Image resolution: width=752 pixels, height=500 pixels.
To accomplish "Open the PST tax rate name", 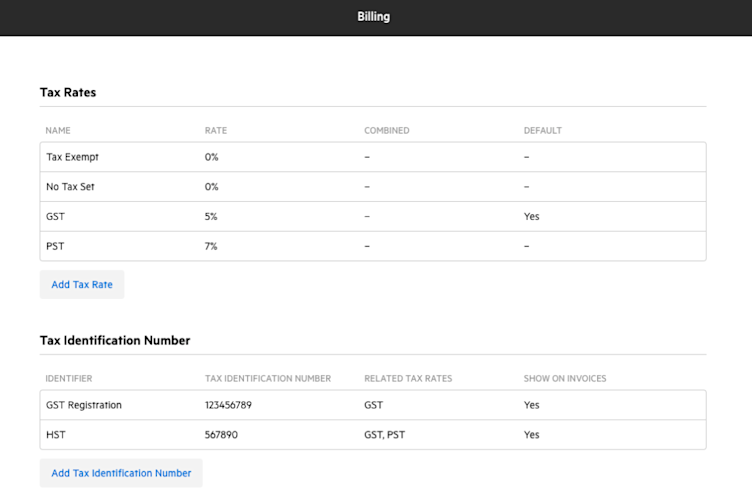I will 55,246.
